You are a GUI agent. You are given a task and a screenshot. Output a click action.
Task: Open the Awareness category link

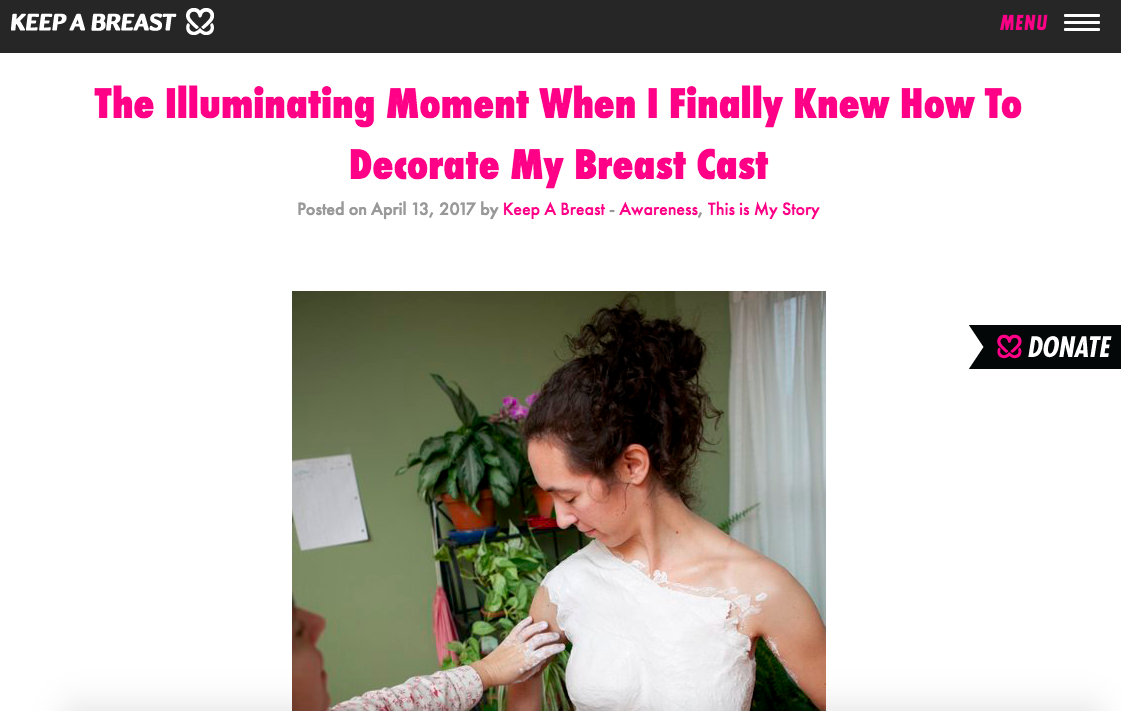coord(658,209)
